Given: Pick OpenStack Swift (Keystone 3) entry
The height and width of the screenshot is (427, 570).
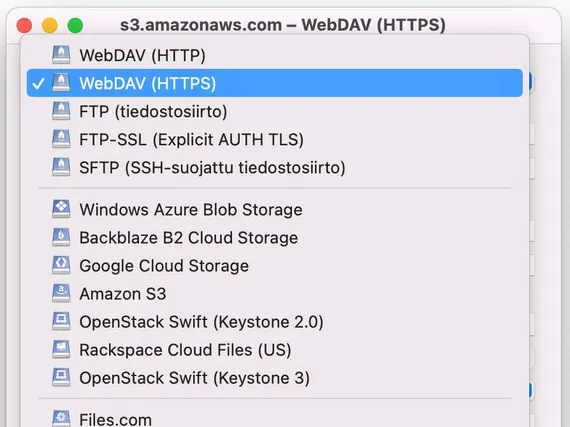Looking at the screenshot, I should point(275,378).
